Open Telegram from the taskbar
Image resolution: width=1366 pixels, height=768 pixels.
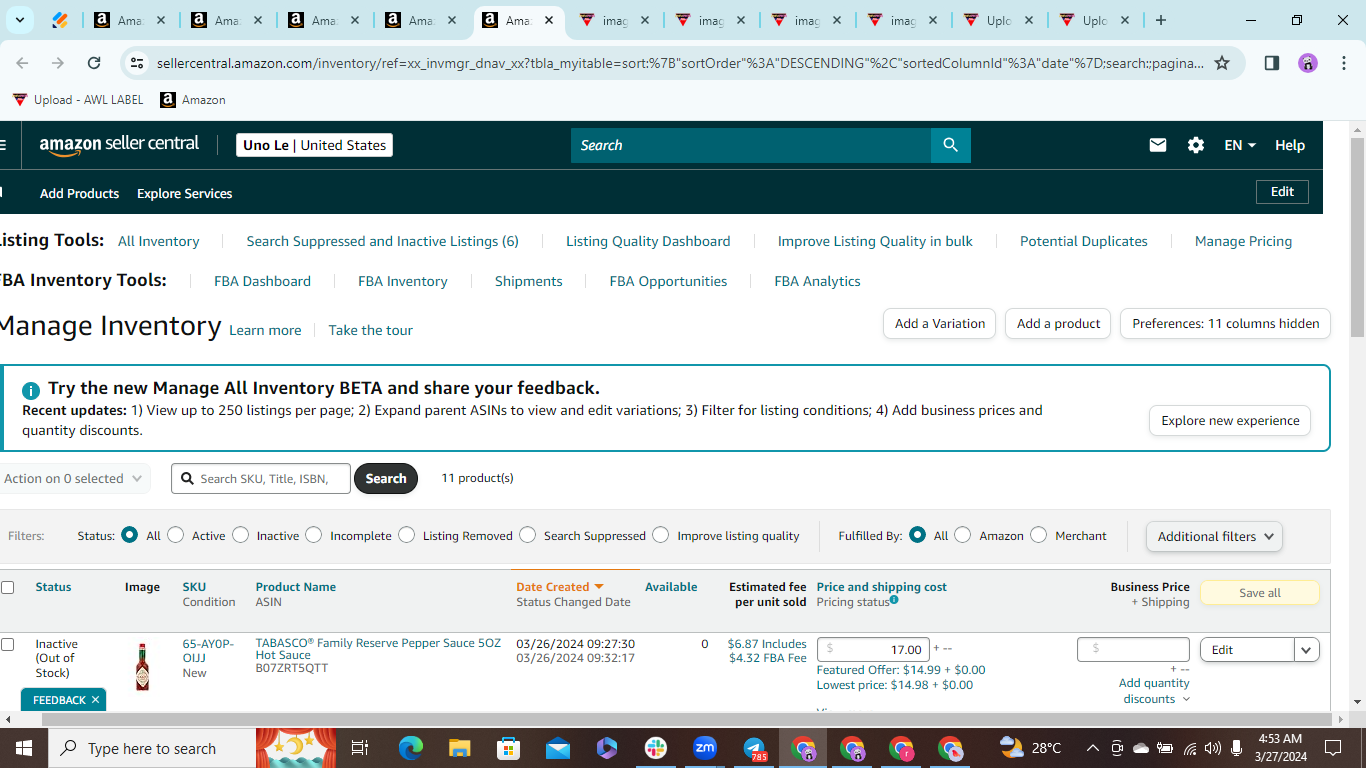coord(754,748)
